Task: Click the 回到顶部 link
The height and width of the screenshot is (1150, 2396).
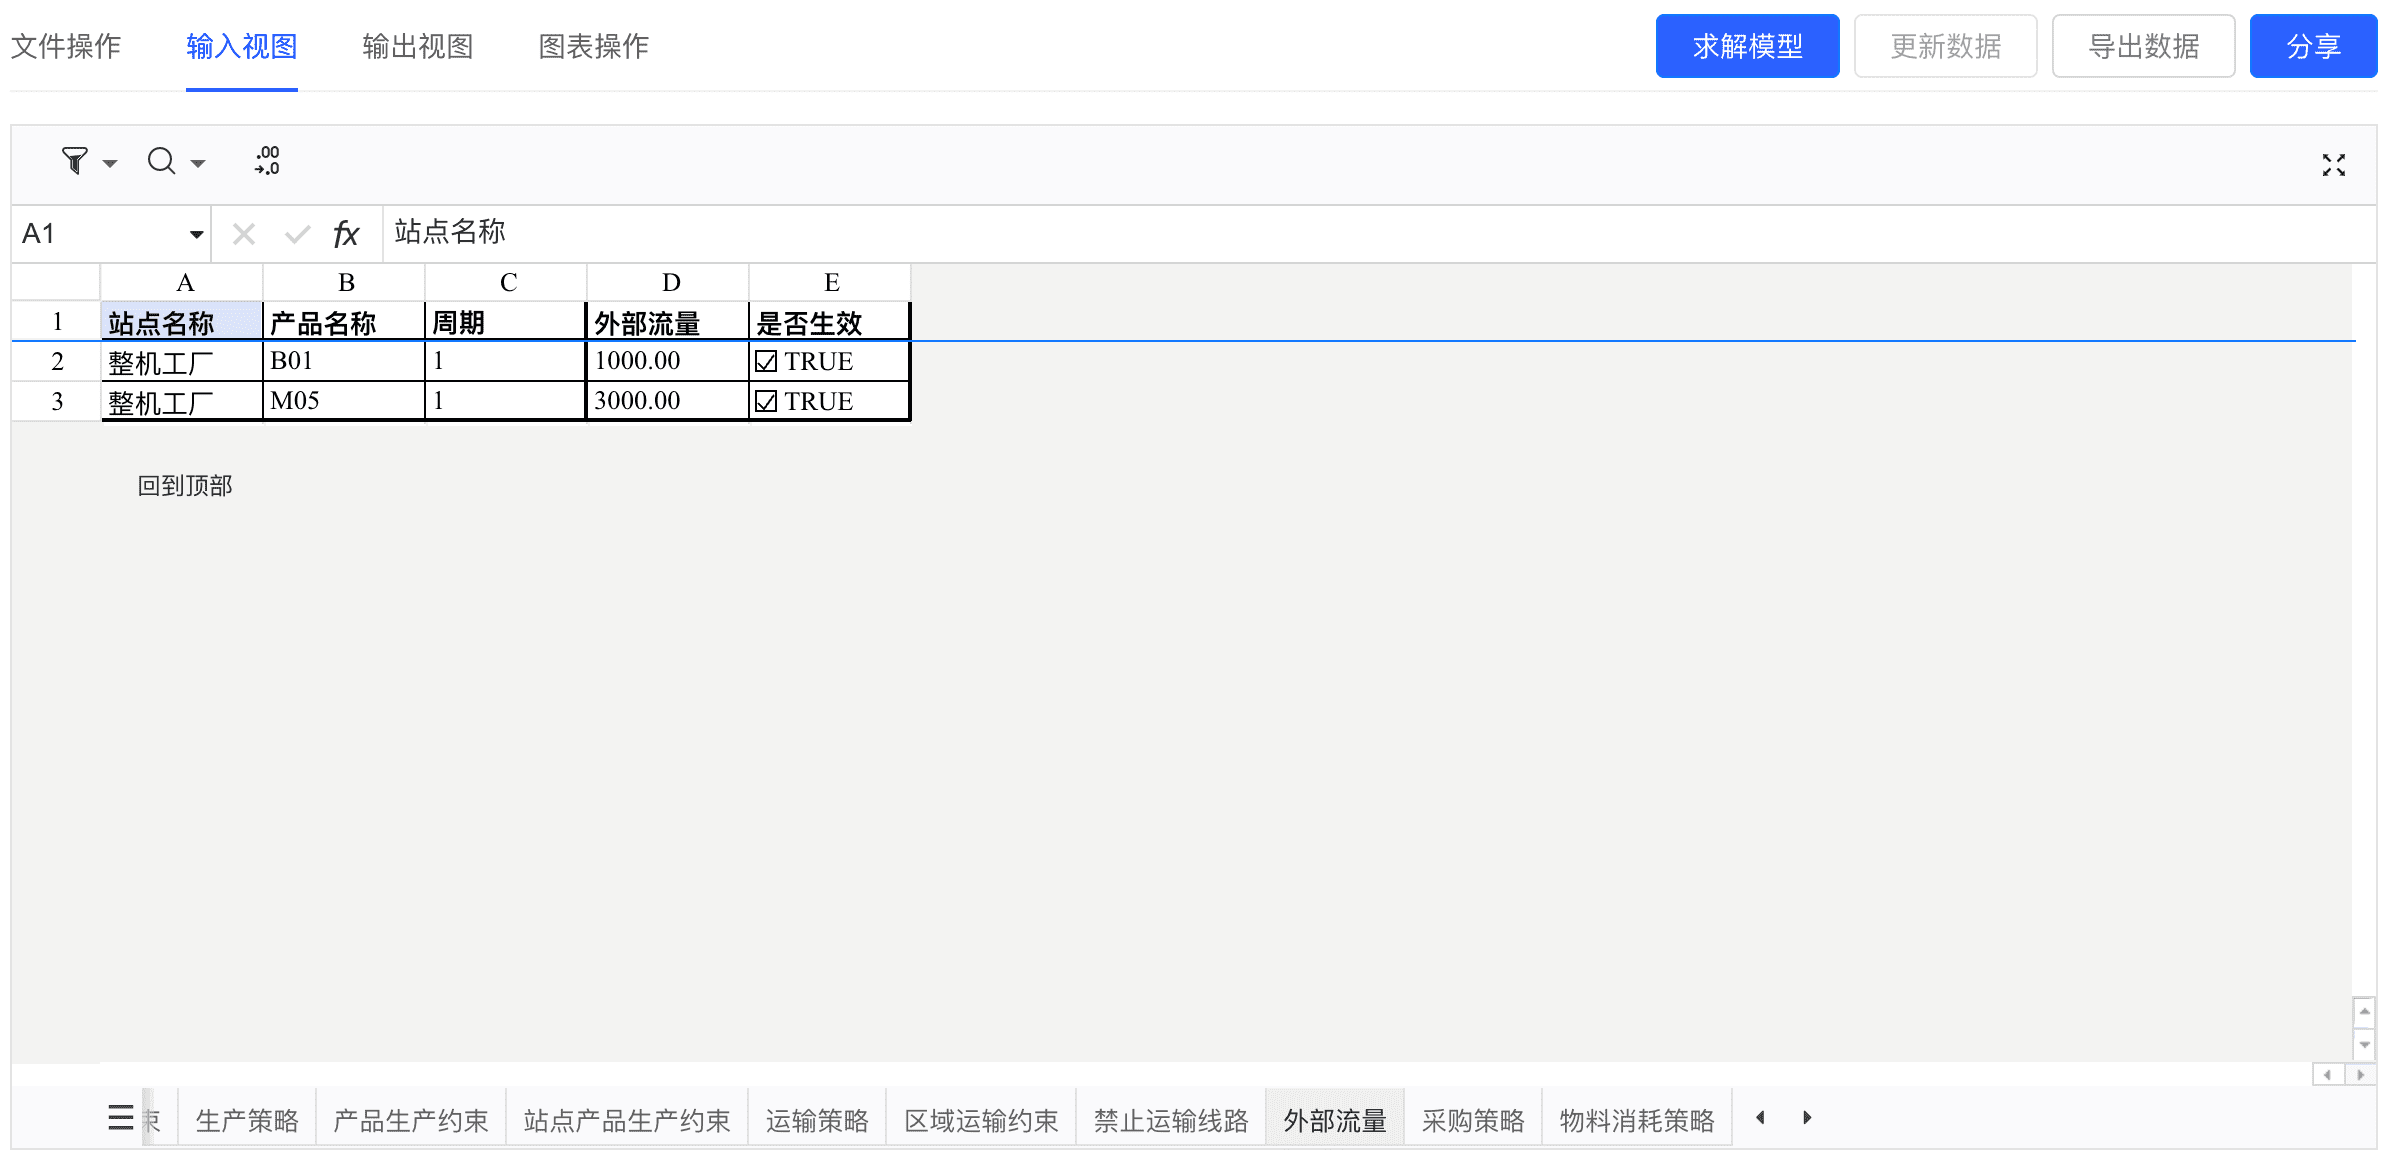Action: [185, 486]
